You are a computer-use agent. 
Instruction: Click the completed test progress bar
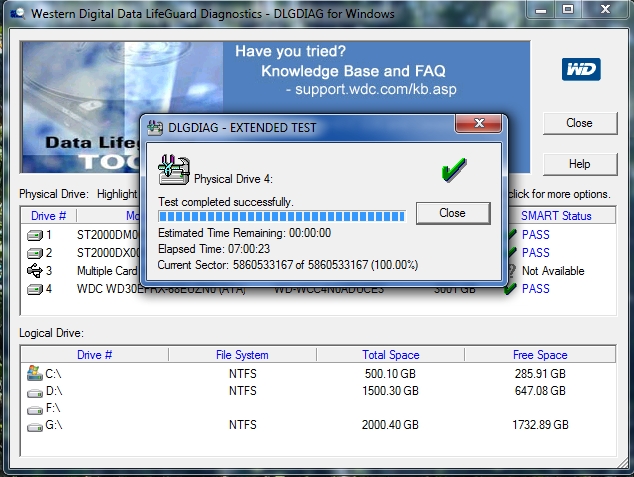pyautogui.click(x=281, y=216)
